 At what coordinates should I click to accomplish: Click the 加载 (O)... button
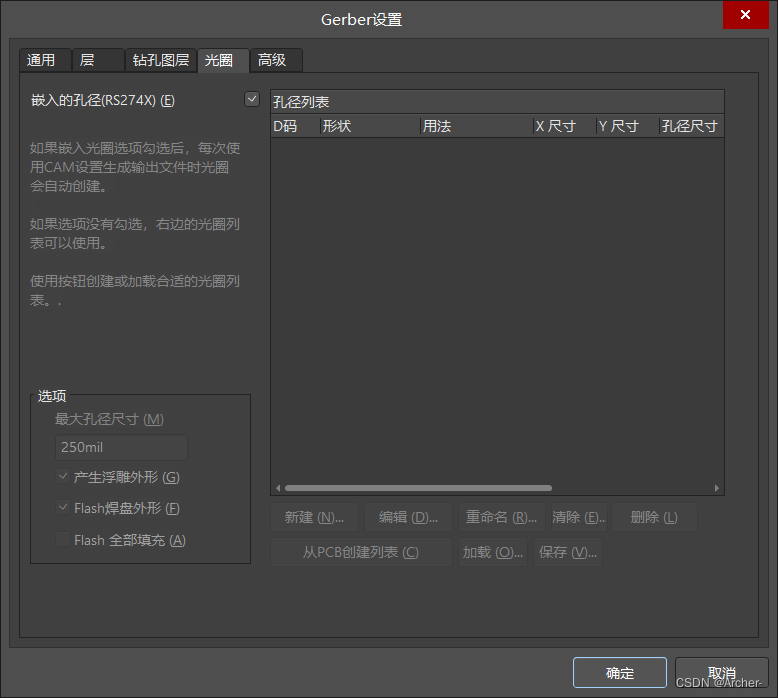pos(493,552)
